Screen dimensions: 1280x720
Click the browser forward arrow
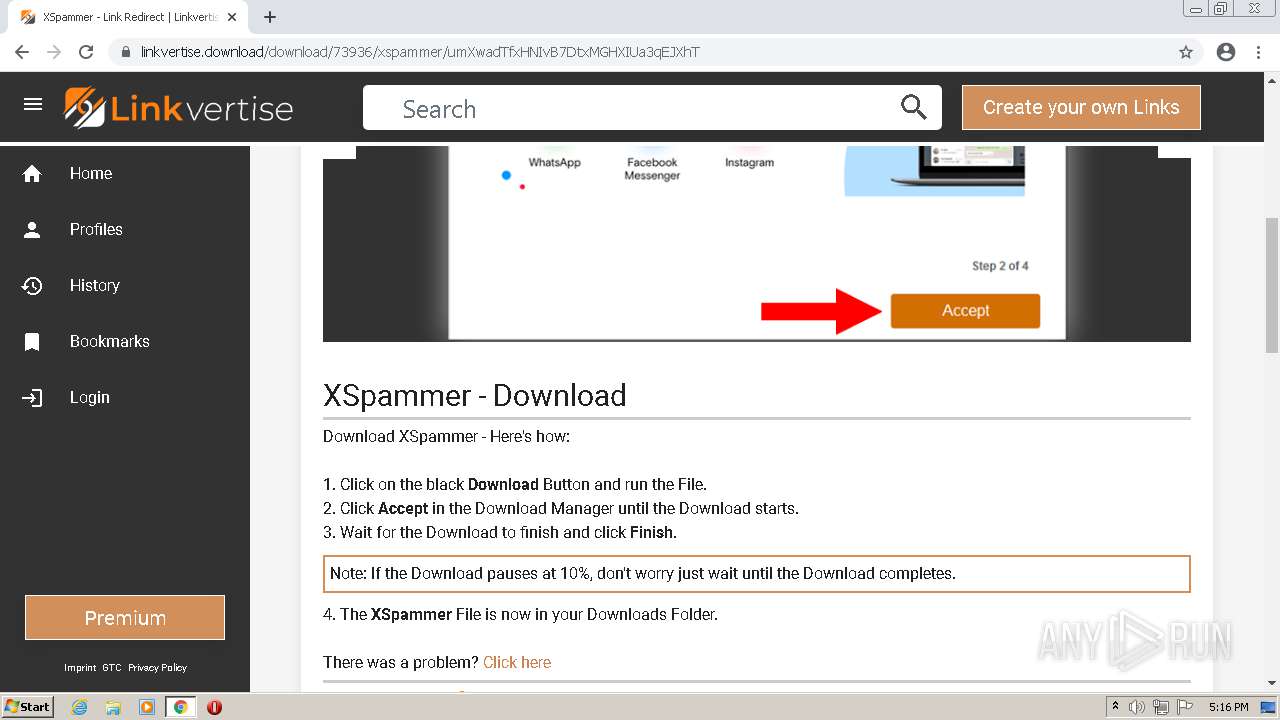54,52
